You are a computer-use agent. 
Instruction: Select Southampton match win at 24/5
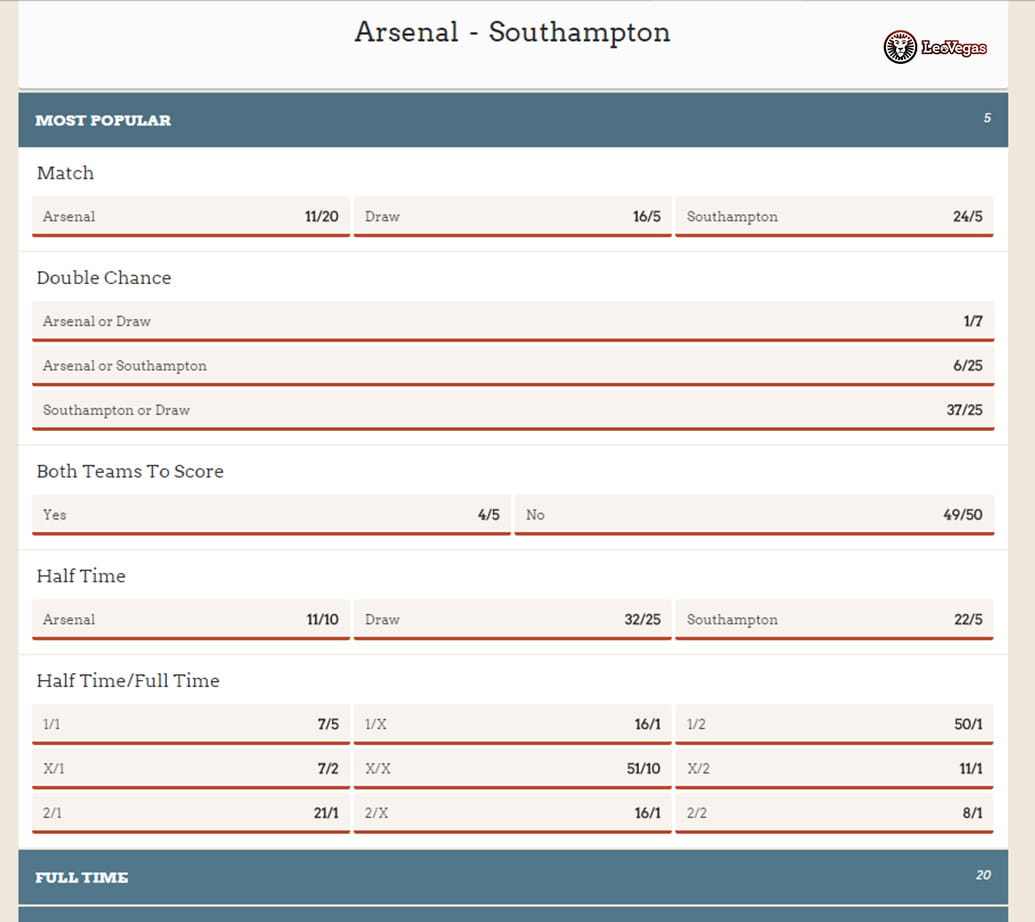[834, 216]
